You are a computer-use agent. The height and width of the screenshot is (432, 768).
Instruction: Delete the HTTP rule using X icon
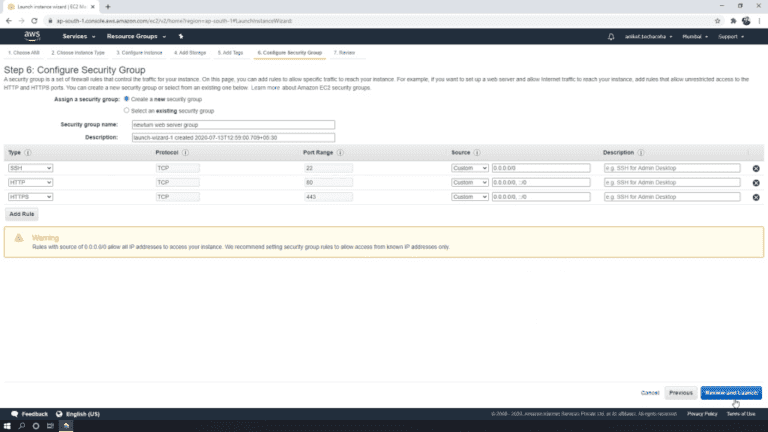(x=755, y=182)
